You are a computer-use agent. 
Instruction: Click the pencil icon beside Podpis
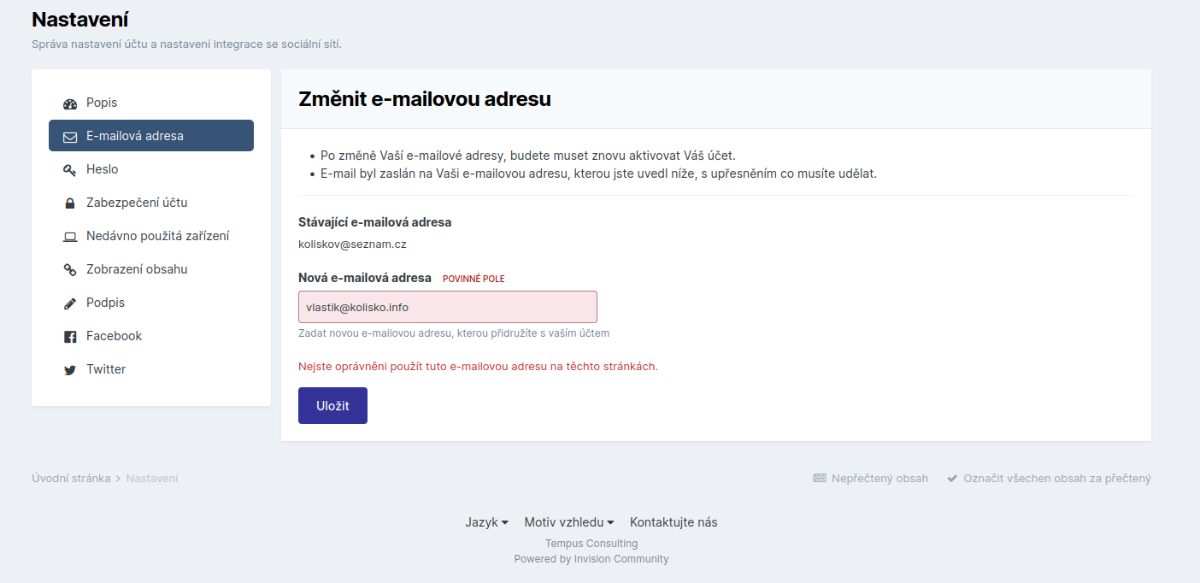[x=70, y=303]
